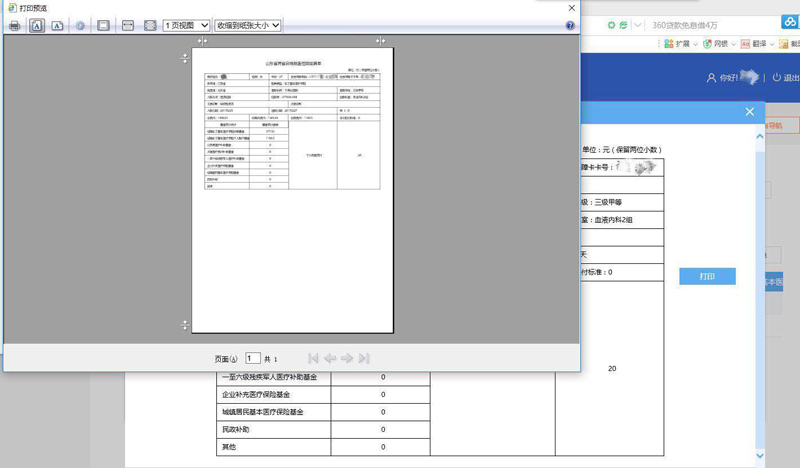Go to first page arrow
This screenshot has width=800, height=468.
(313, 358)
